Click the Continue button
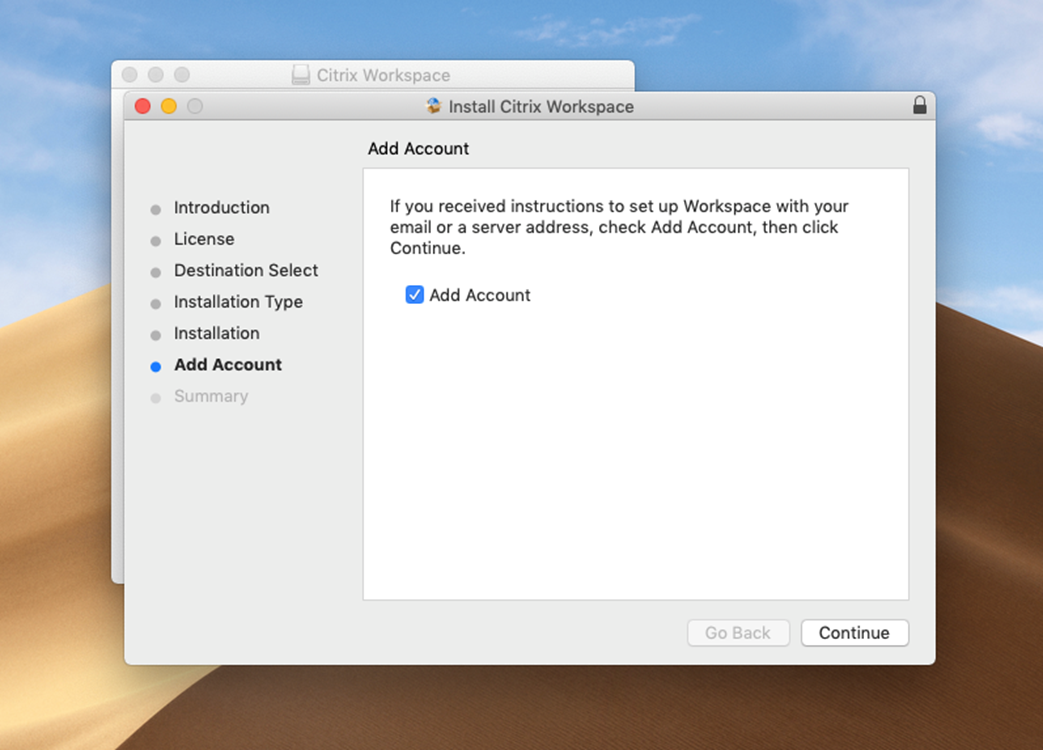 (855, 633)
